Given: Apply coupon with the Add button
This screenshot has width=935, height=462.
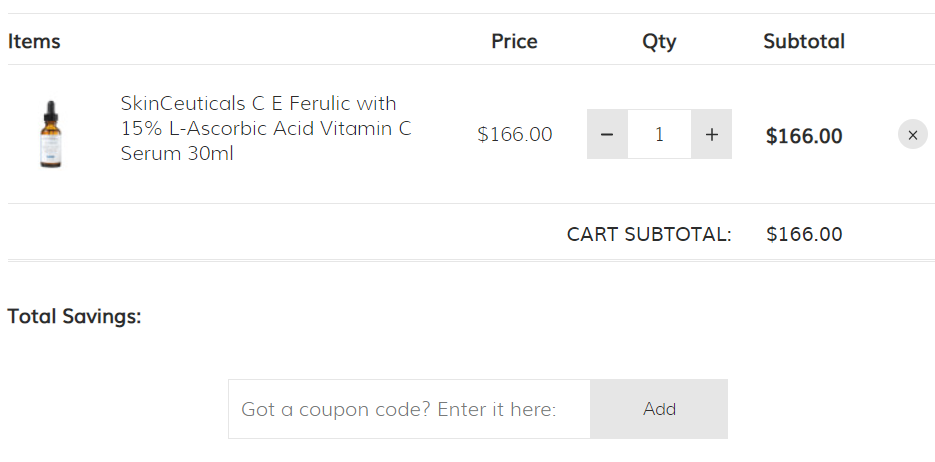Looking at the screenshot, I should click(659, 409).
